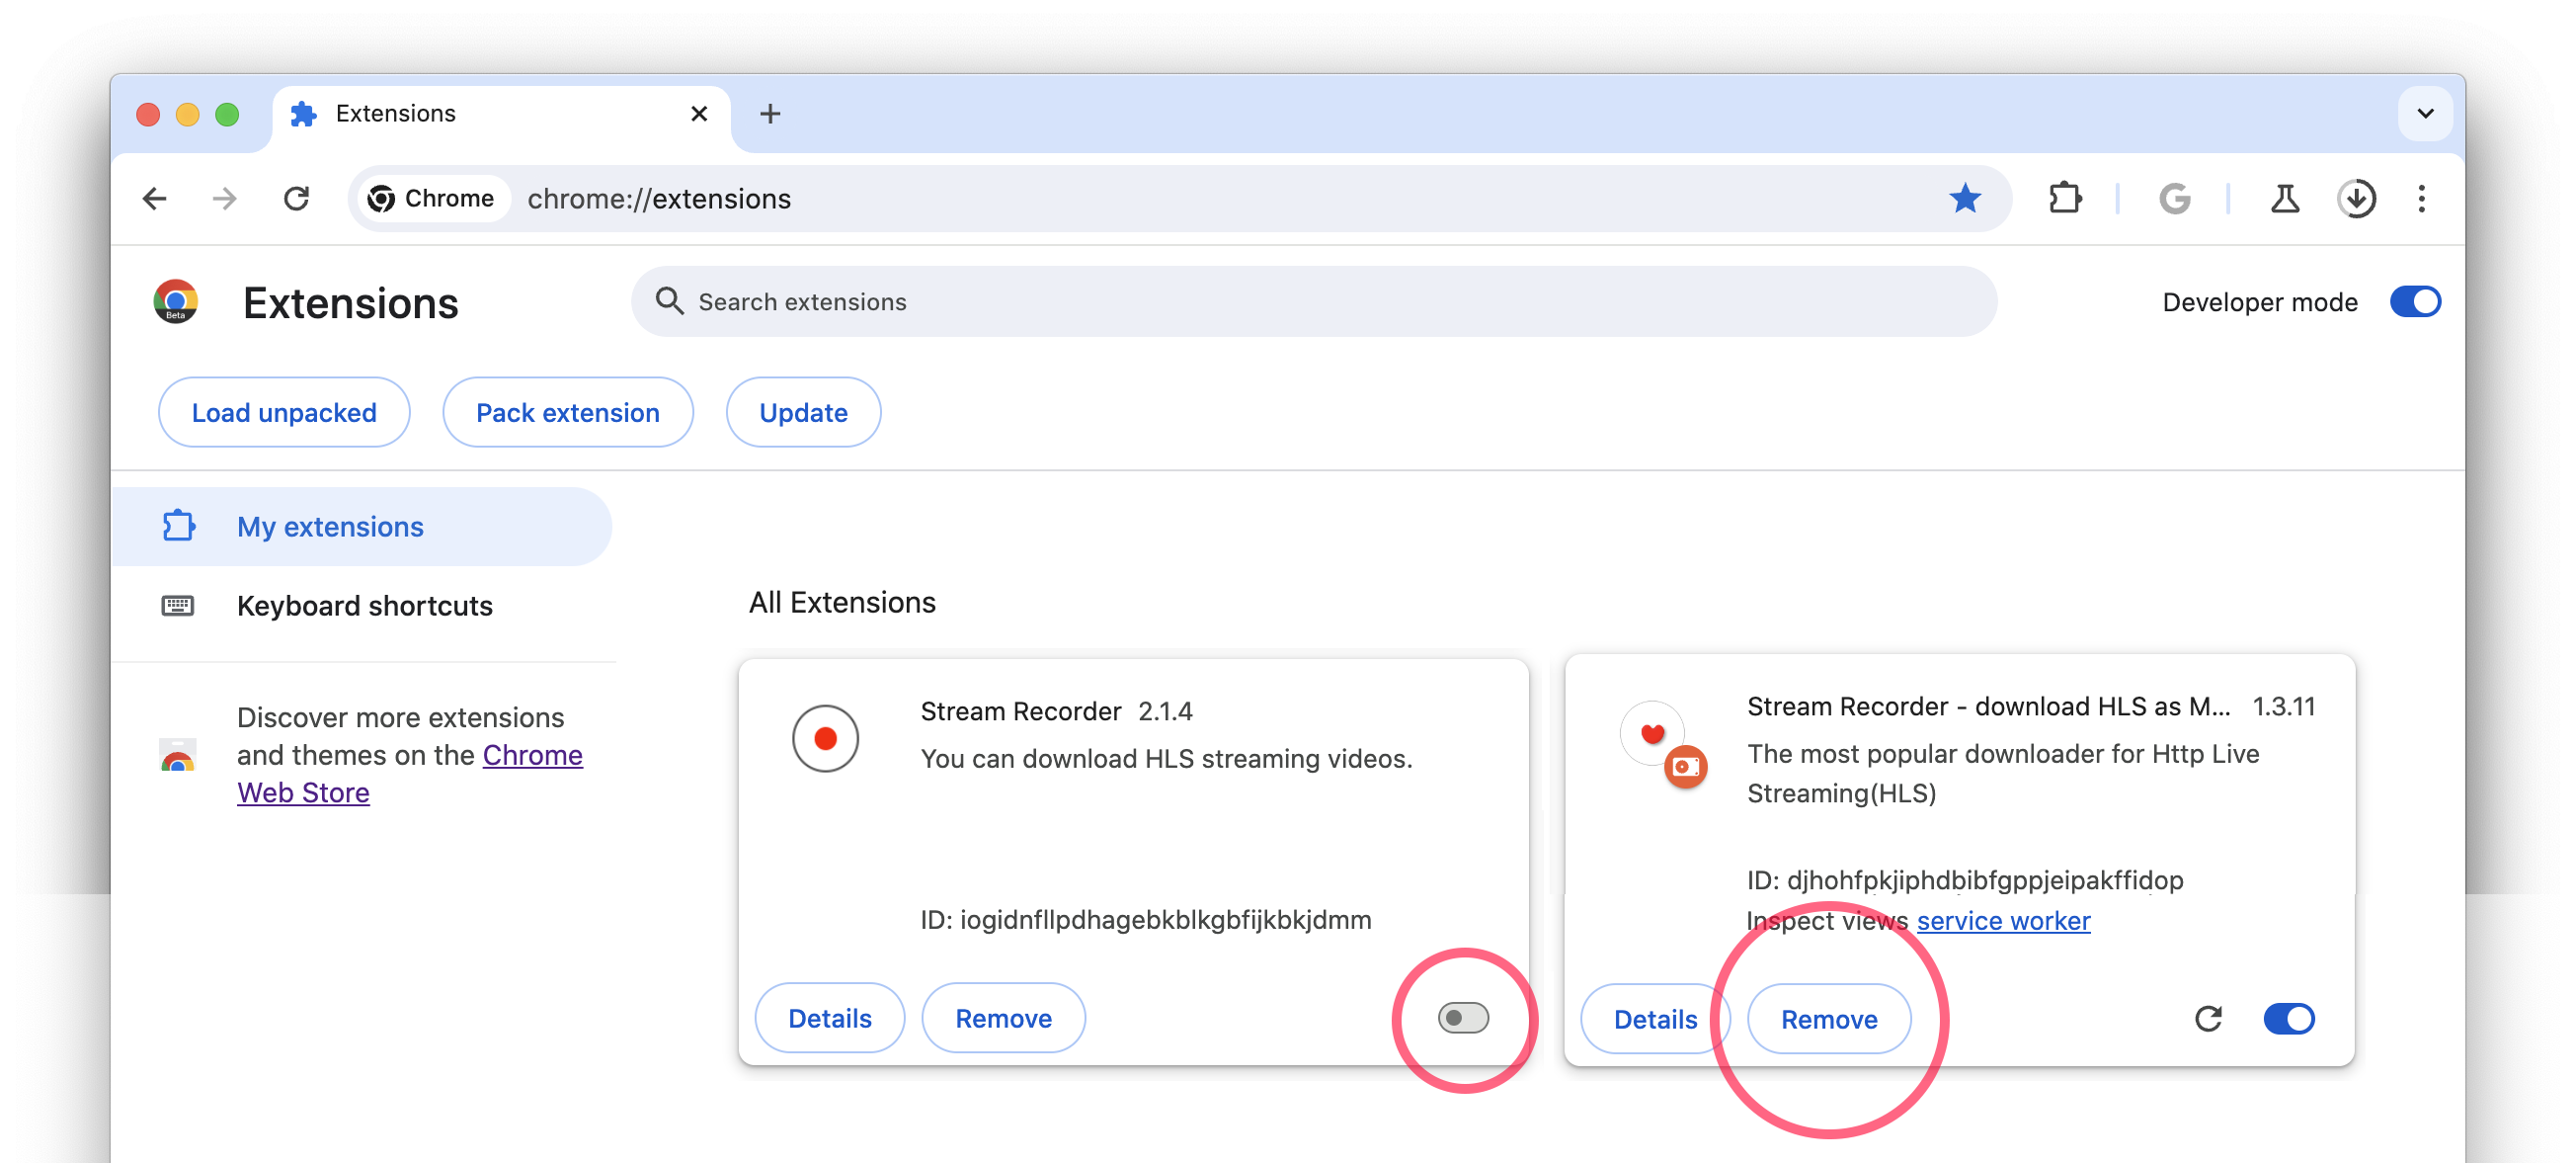
Task: Click Pack extension button
Action: coord(567,412)
